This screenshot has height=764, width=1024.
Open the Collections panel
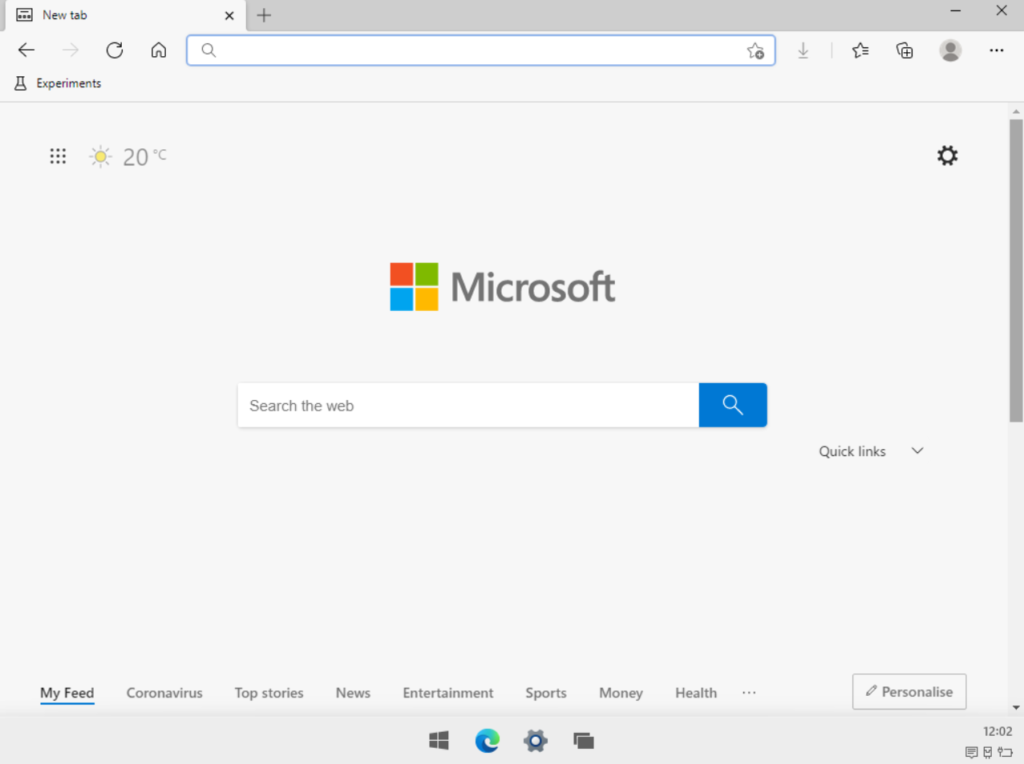pos(904,50)
